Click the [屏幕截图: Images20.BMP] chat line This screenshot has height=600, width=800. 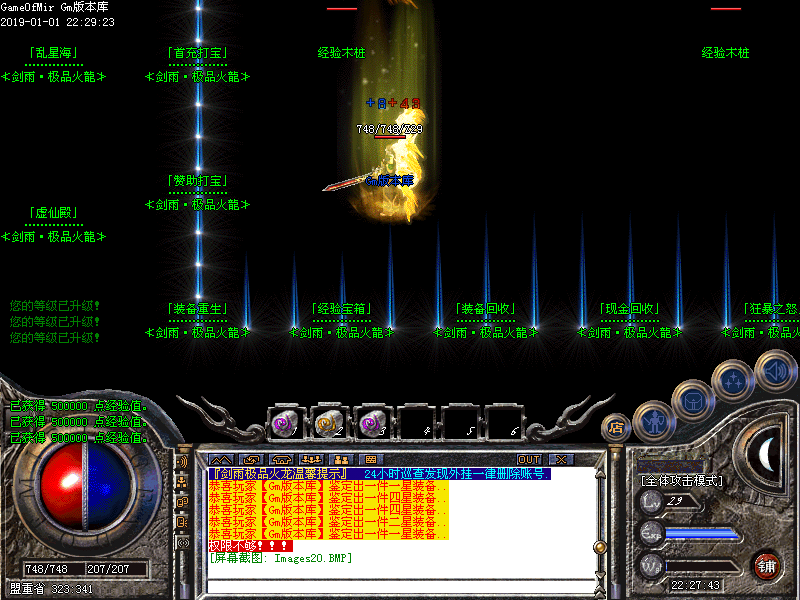pos(281,558)
